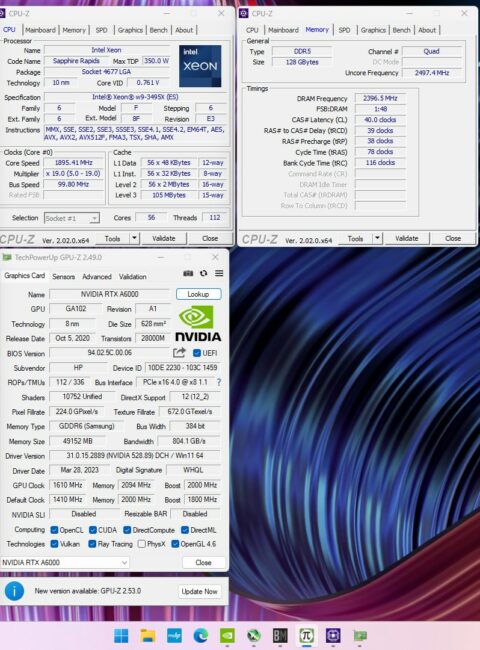Image resolution: width=480 pixels, height=650 pixels.
Task: Expand Tools arrow in CPU tab window
Action: [134, 238]
